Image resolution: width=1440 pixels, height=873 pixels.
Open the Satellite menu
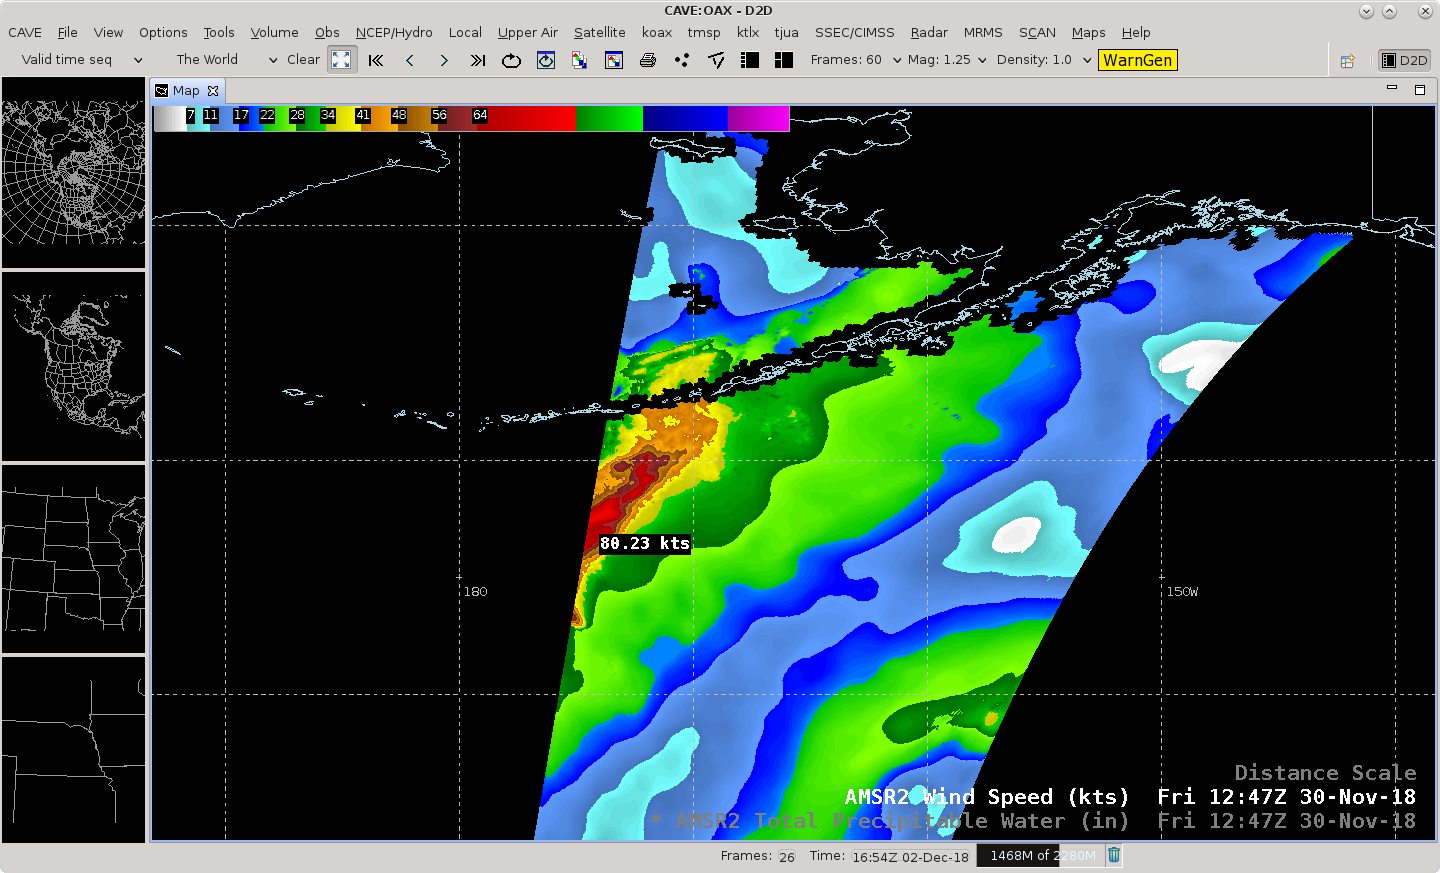600,32
